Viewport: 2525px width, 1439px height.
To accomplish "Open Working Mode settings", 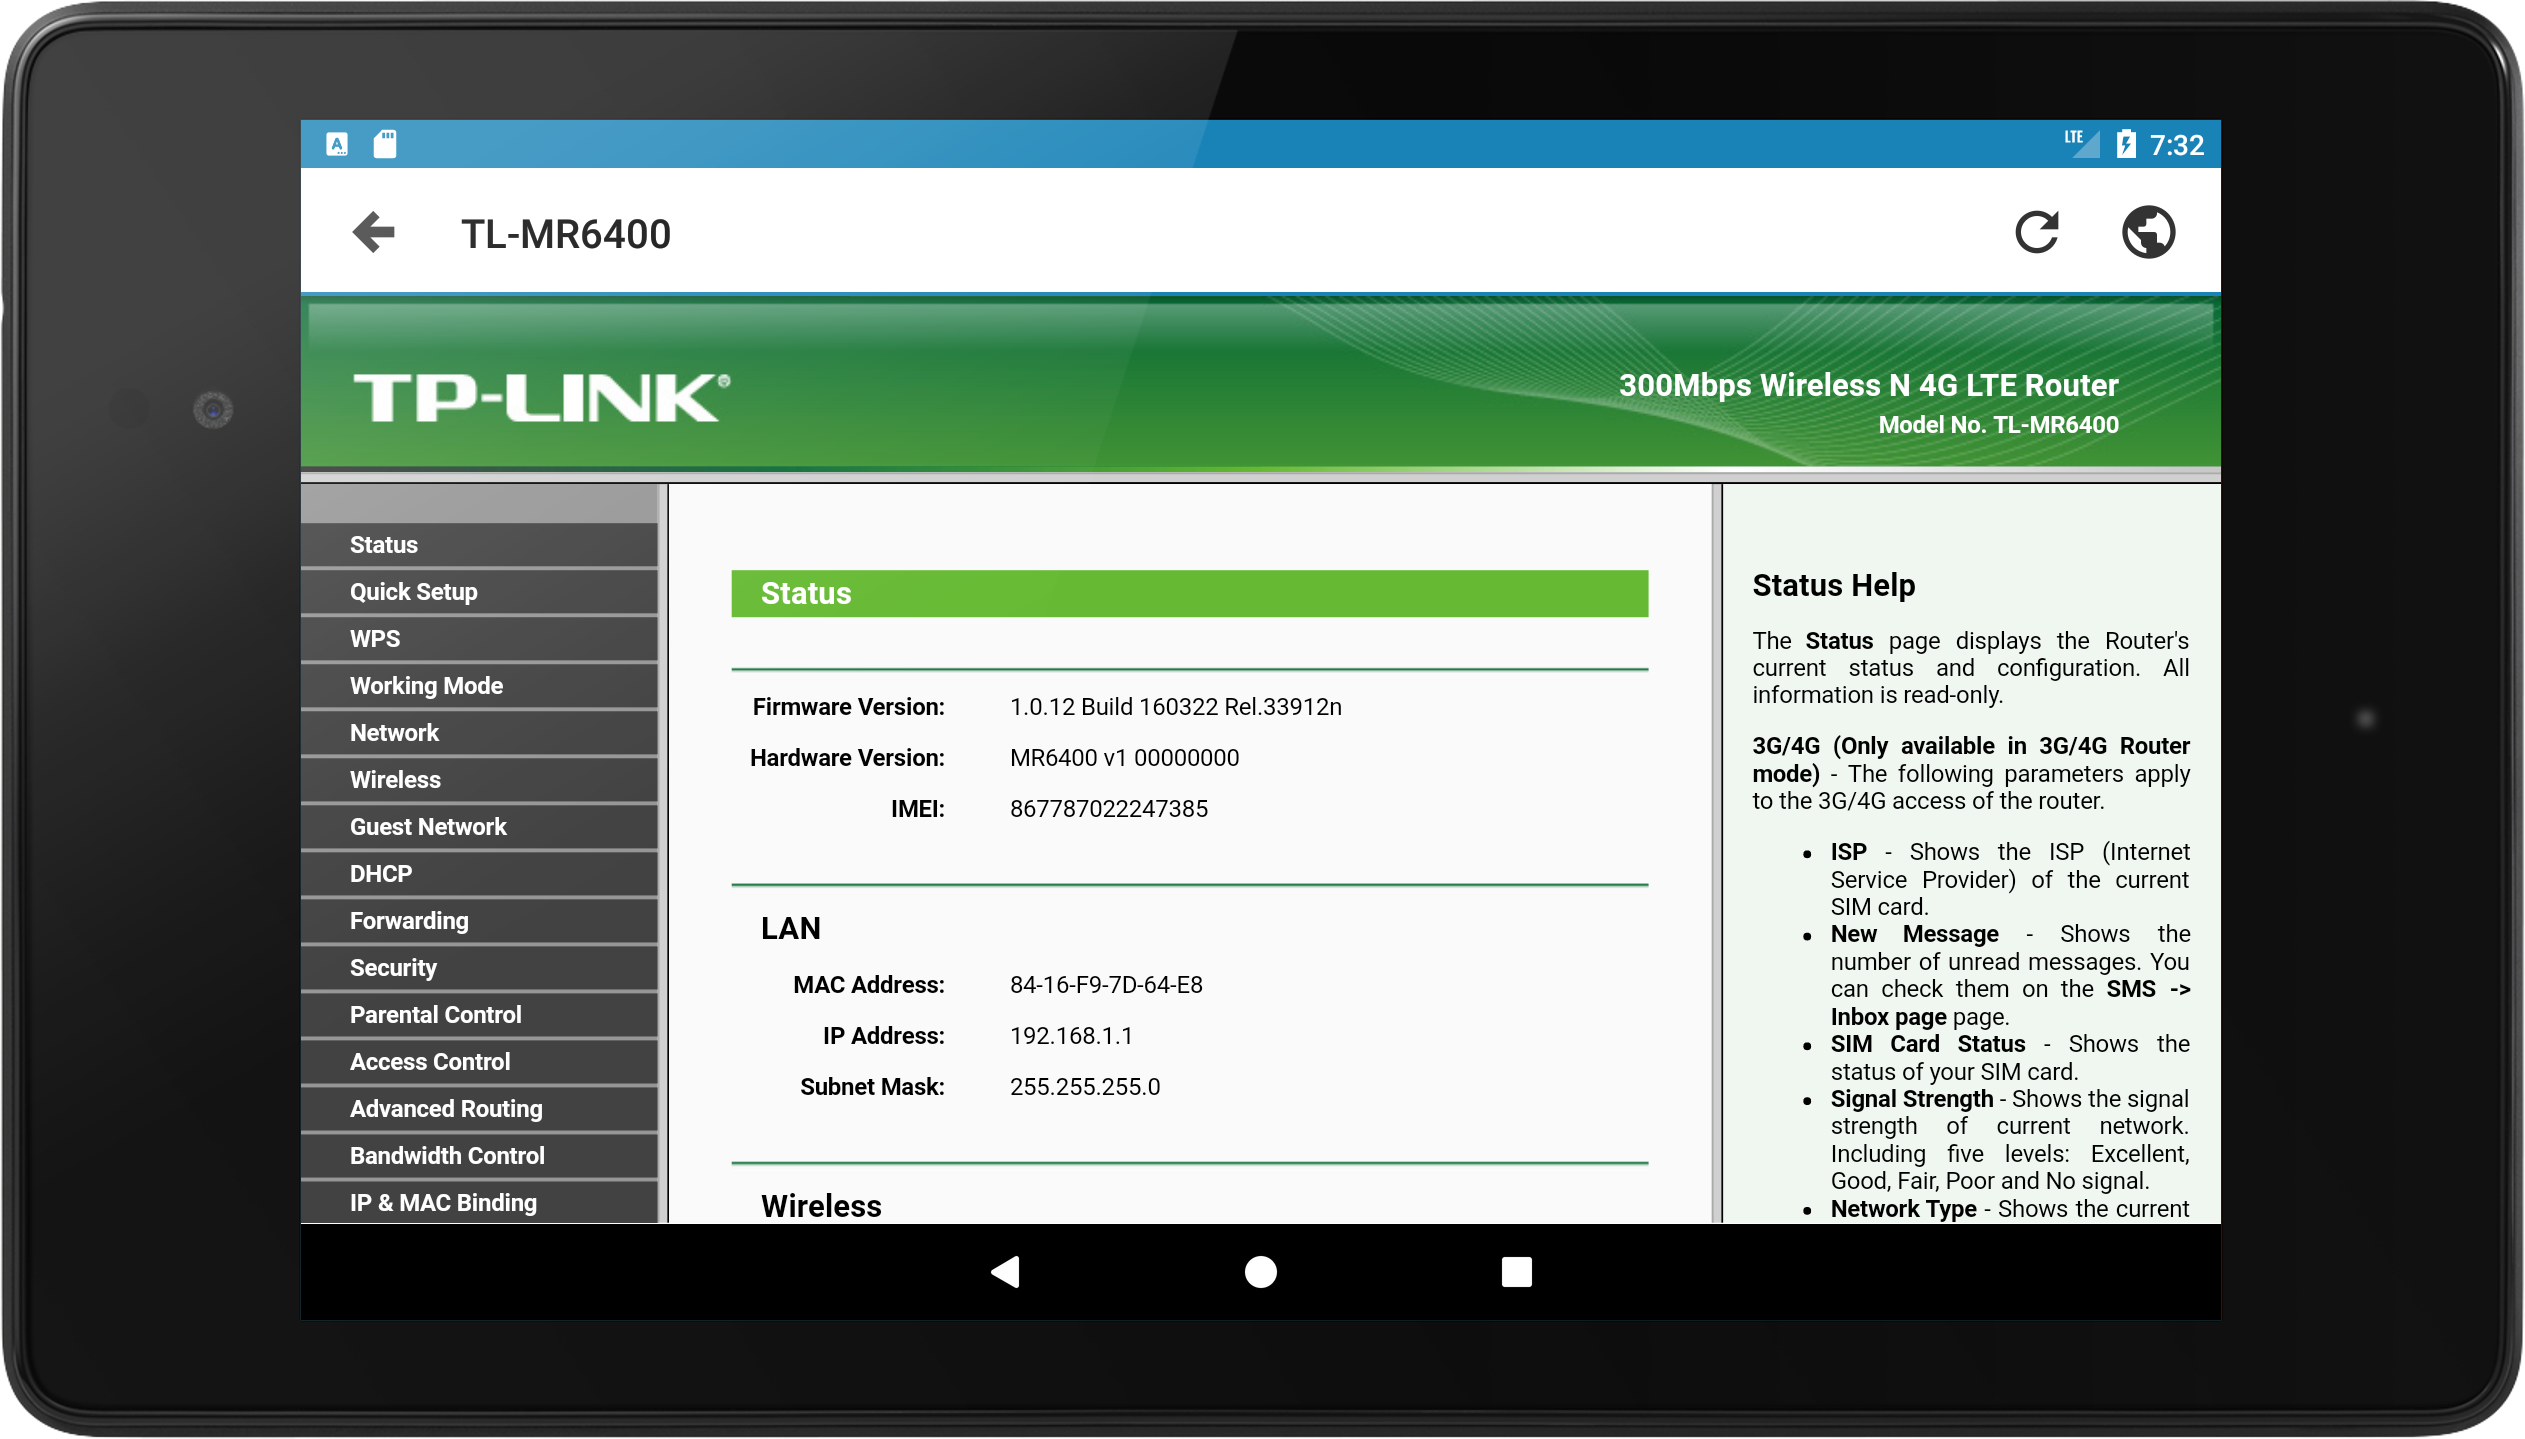I will pyautogui.click(x=426, y=686).
